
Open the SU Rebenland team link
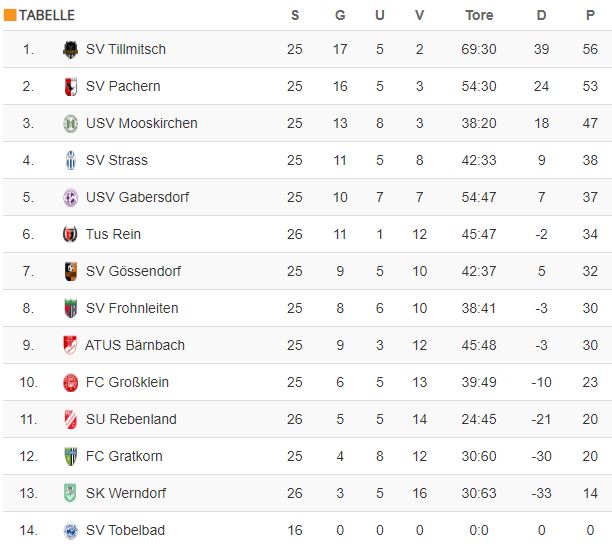pos(130,420)
